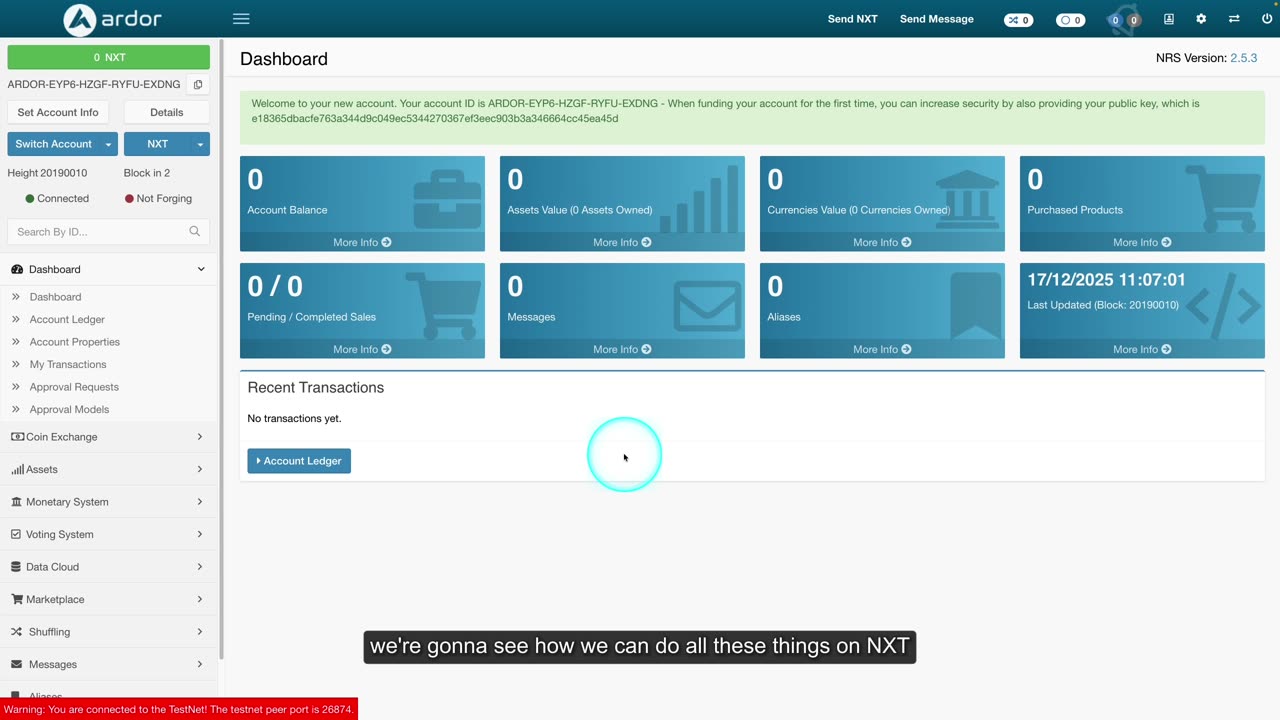Open Approval Requests in sidebar
The width and height of the screenshot is (1280, 720).
(x=74, y=387)
